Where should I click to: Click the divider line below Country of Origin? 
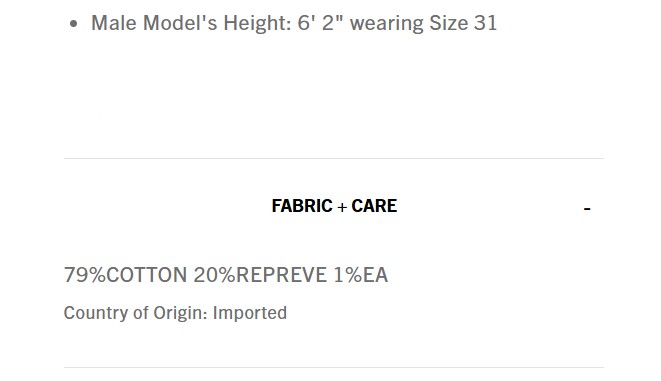[x=334, y=368]
